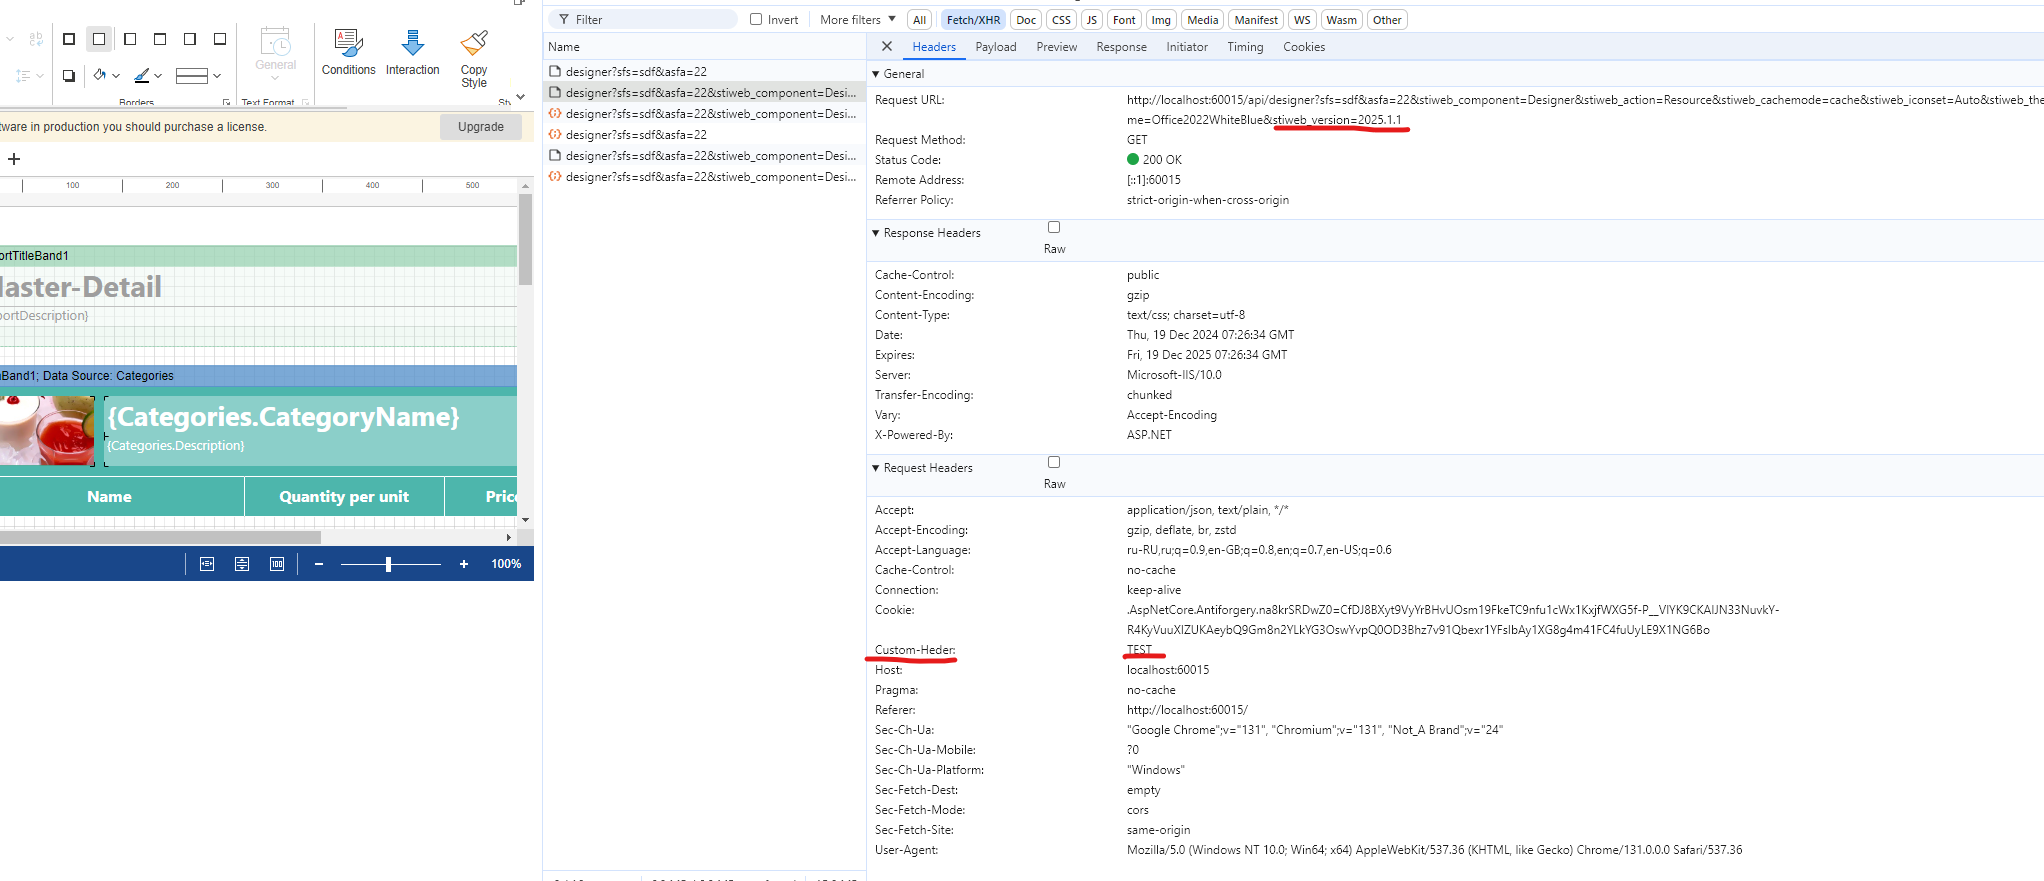2044x881 pixels.
Task: Click the zoom slider handle
Action: click(388, 564)
